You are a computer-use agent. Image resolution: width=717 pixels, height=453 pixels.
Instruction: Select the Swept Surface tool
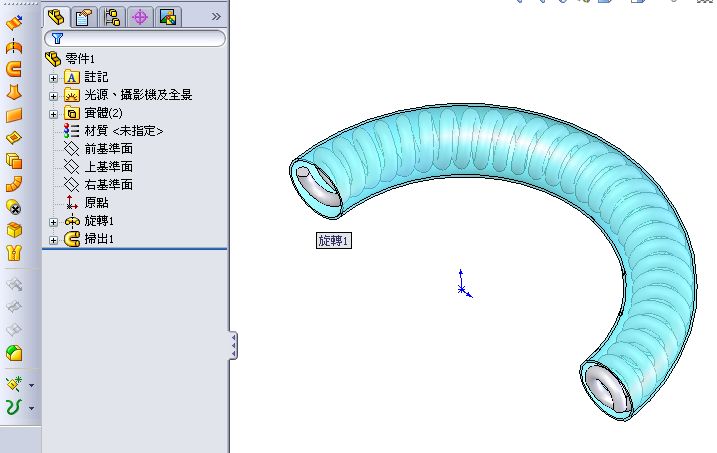[14, 69]
